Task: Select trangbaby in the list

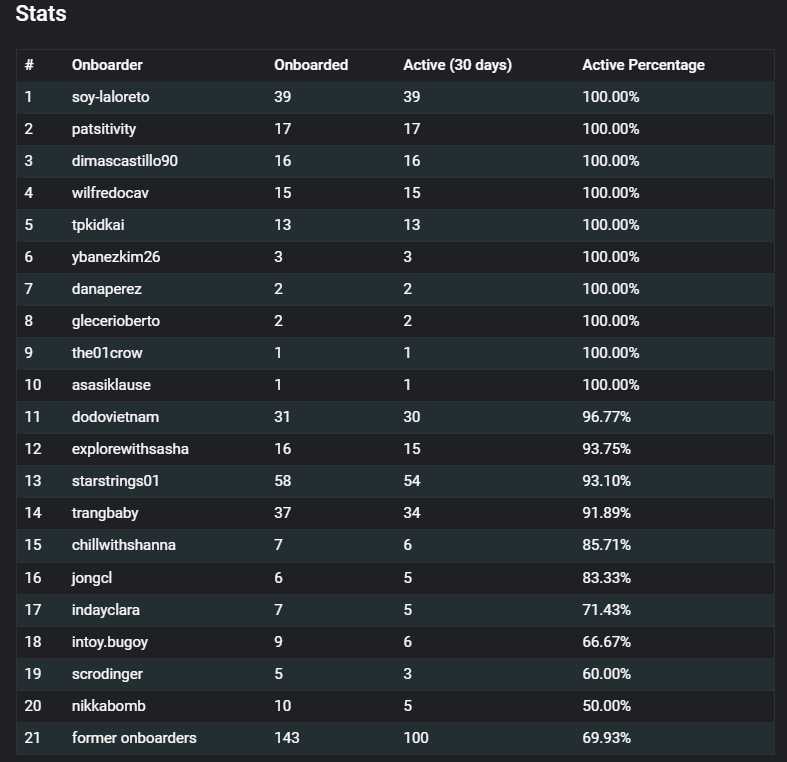Action: pyautogui.click(x=105, y=513)
